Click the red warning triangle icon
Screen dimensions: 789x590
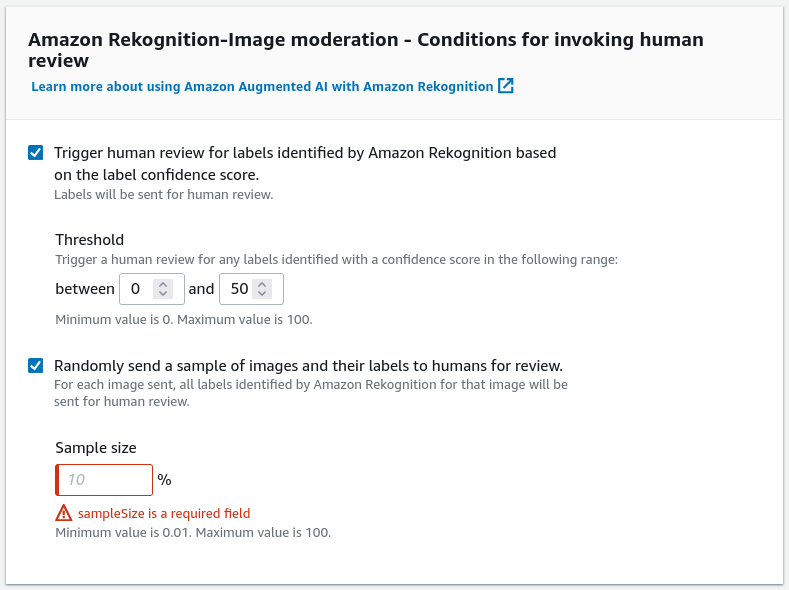pyautogui.click(x=63, y=513)
